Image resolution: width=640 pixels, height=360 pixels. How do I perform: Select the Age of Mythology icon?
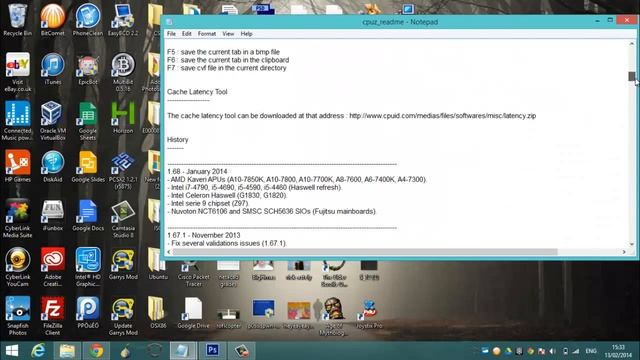click(x=334, y=316)
